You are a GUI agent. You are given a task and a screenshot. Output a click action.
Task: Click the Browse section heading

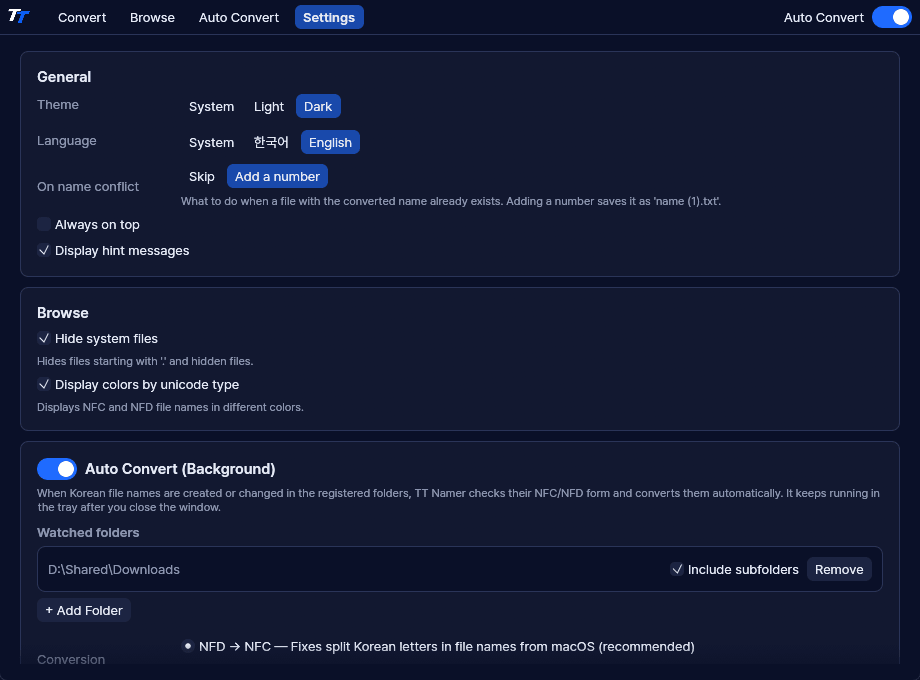63,313
